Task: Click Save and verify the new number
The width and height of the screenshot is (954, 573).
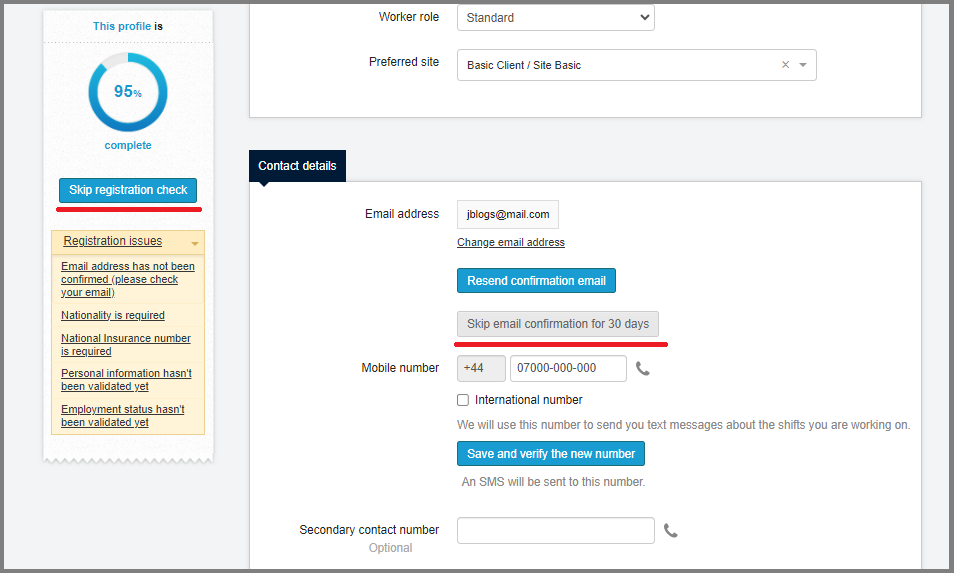Action: coord(551,454)
